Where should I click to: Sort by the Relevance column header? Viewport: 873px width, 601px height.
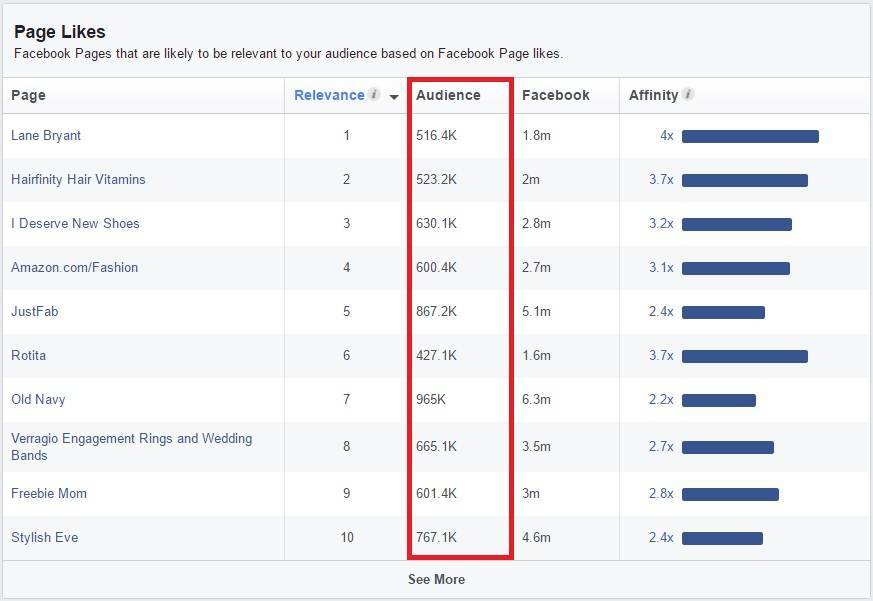[x=329, y=95]
